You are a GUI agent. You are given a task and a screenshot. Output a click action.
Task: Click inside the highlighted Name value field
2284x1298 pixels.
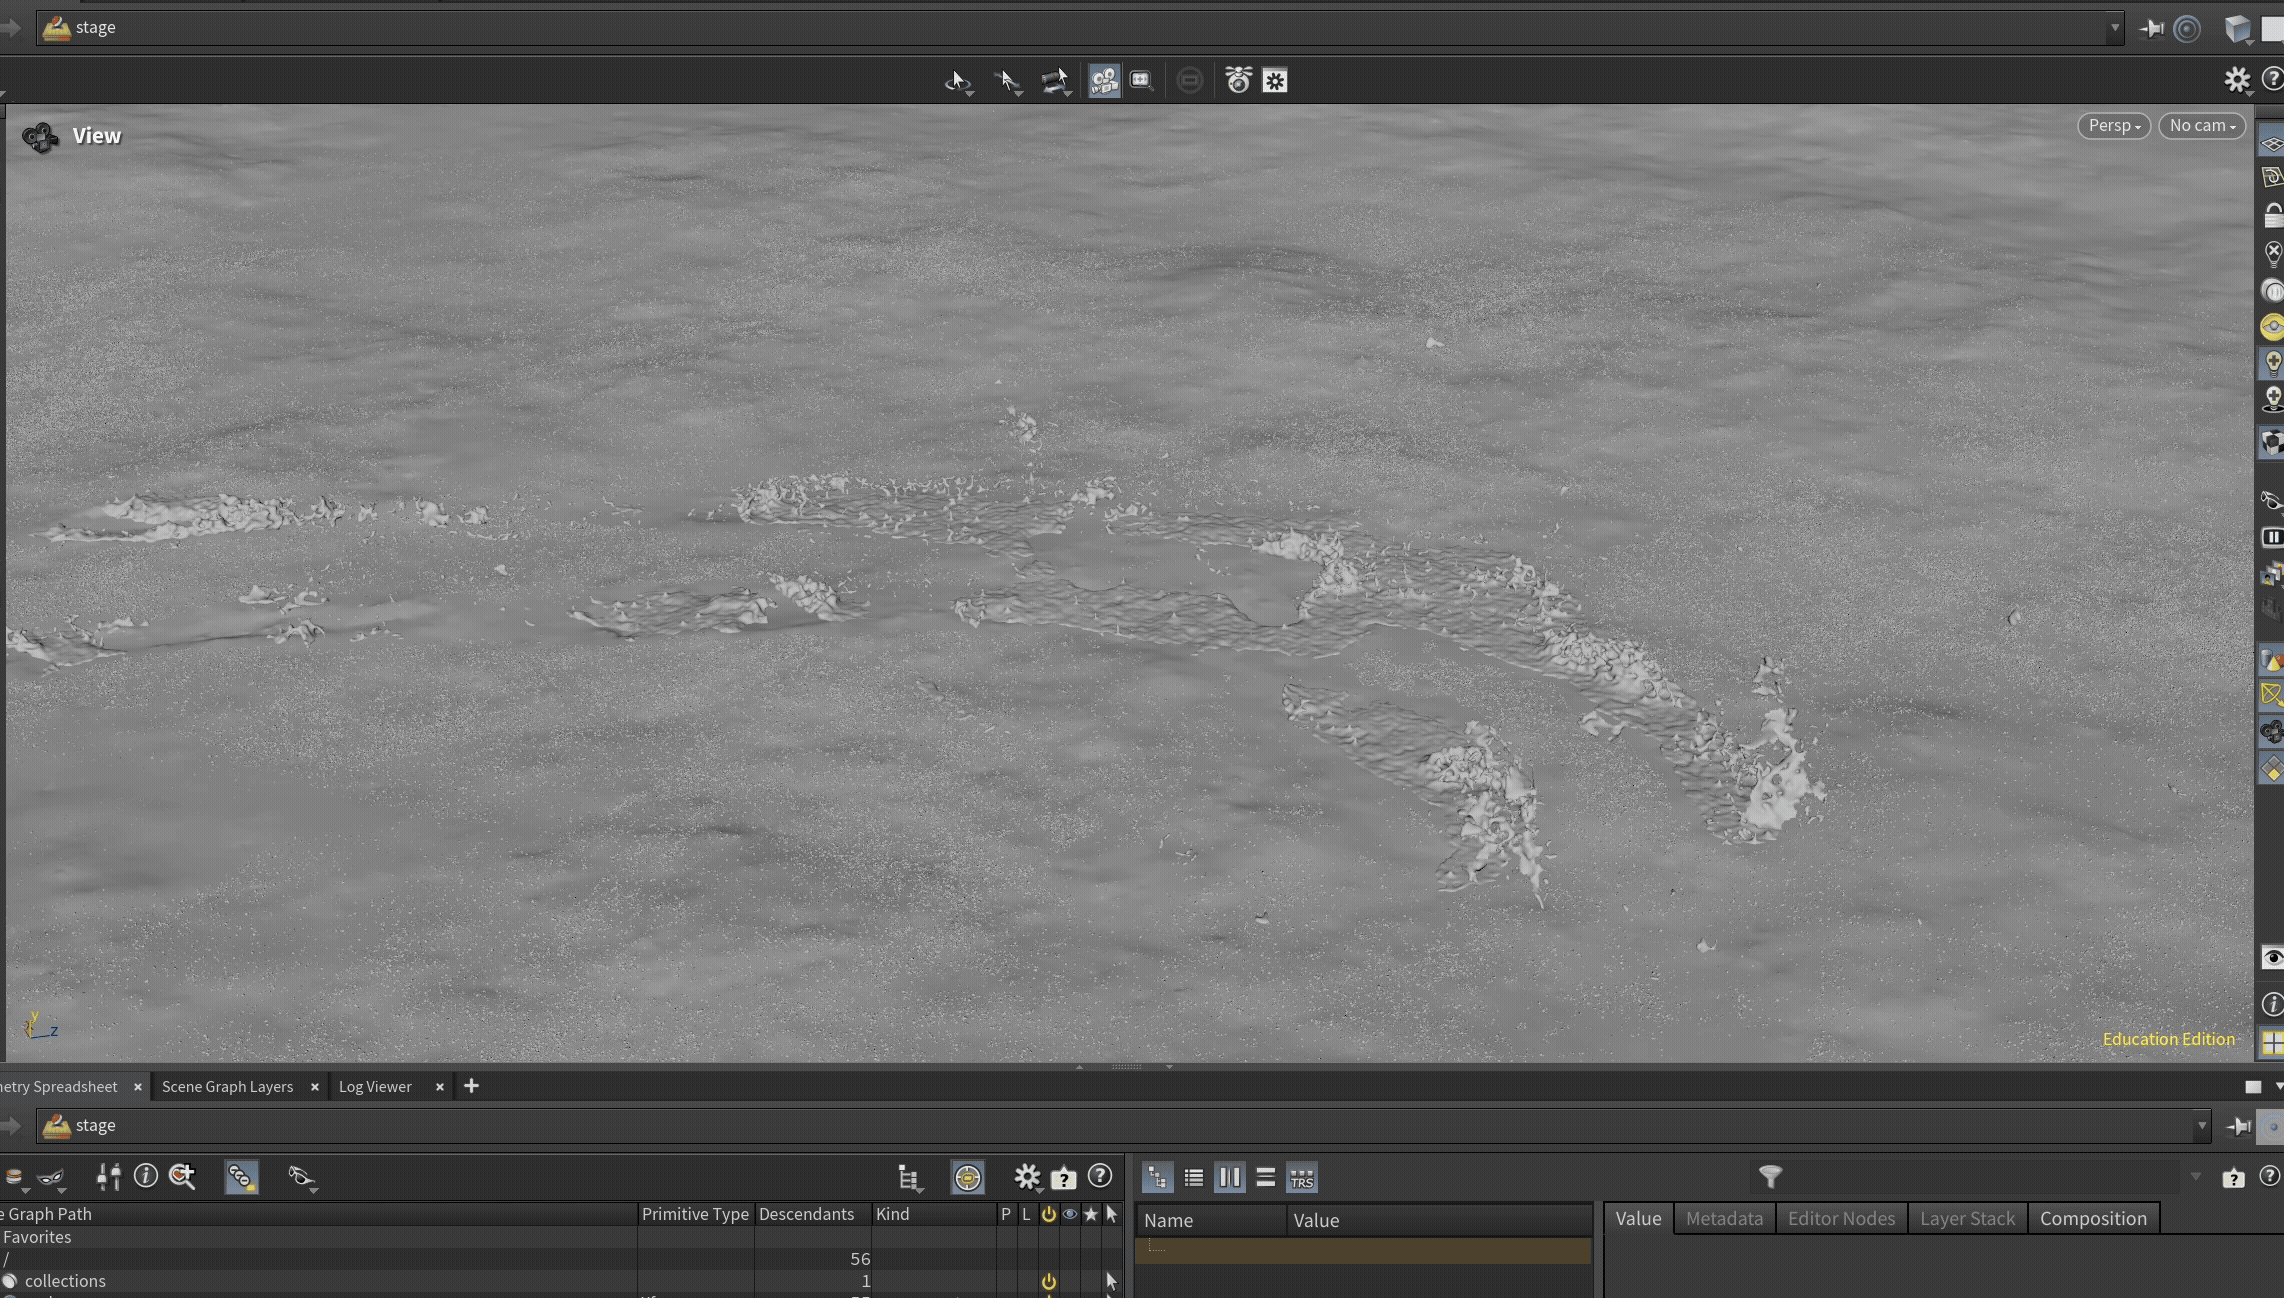click(1360, 1251)
